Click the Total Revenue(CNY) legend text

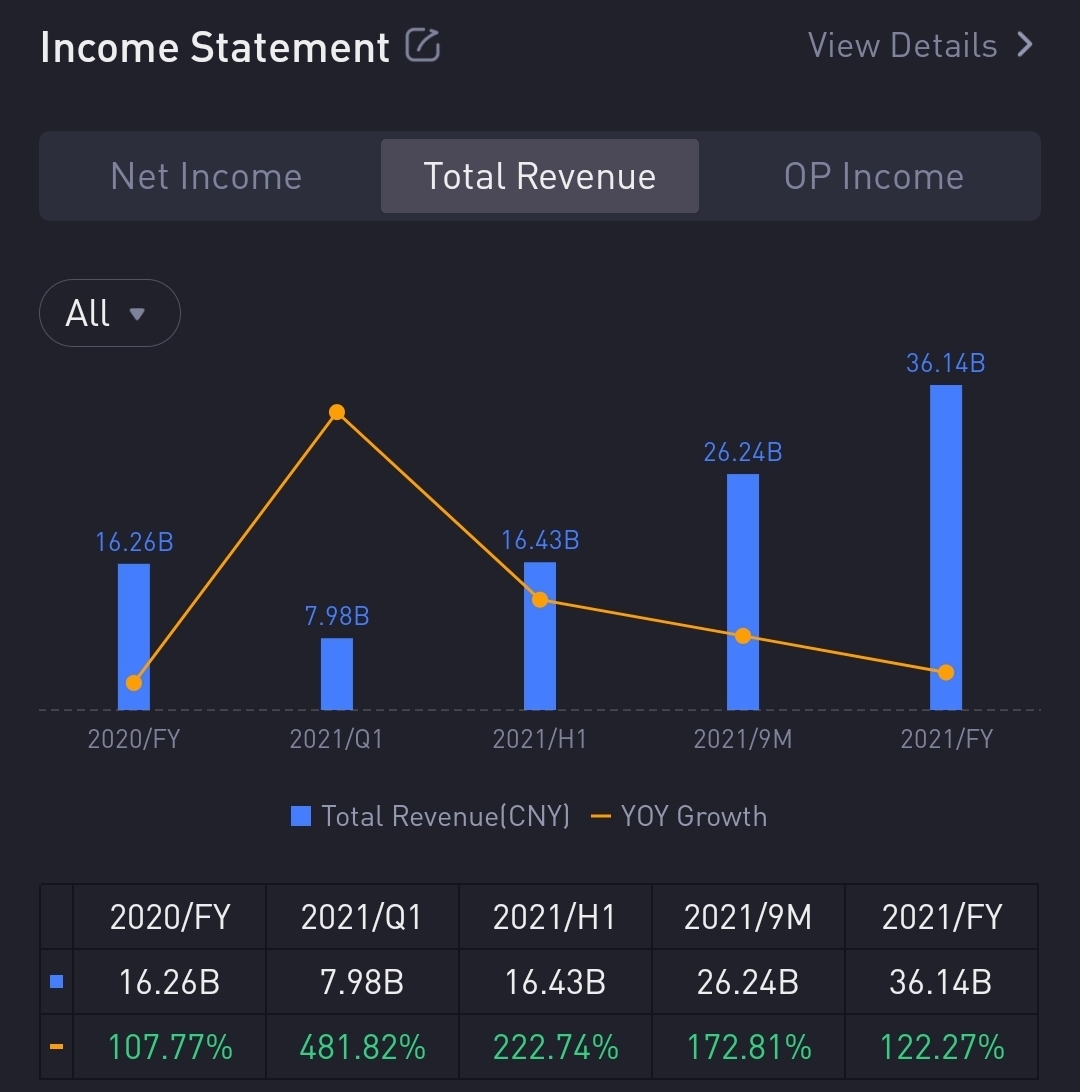pos(446,816)
